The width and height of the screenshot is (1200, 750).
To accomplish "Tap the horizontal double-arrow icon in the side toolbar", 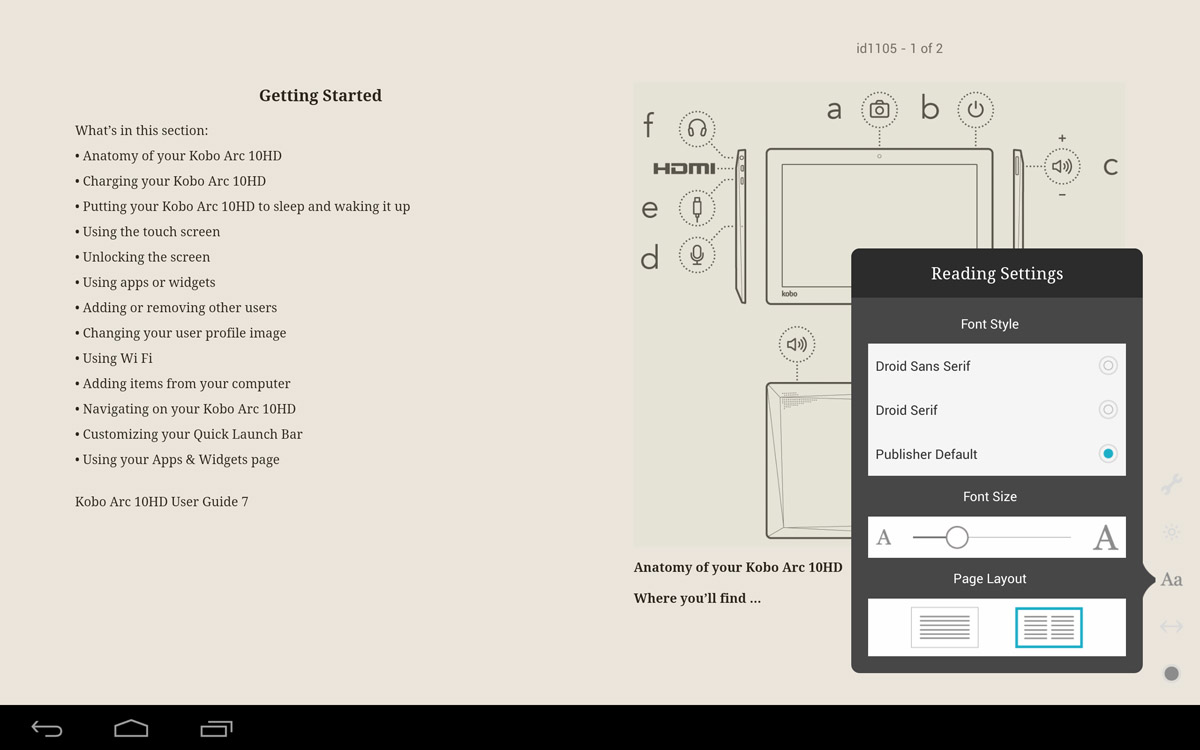I will click(1171, 627).
